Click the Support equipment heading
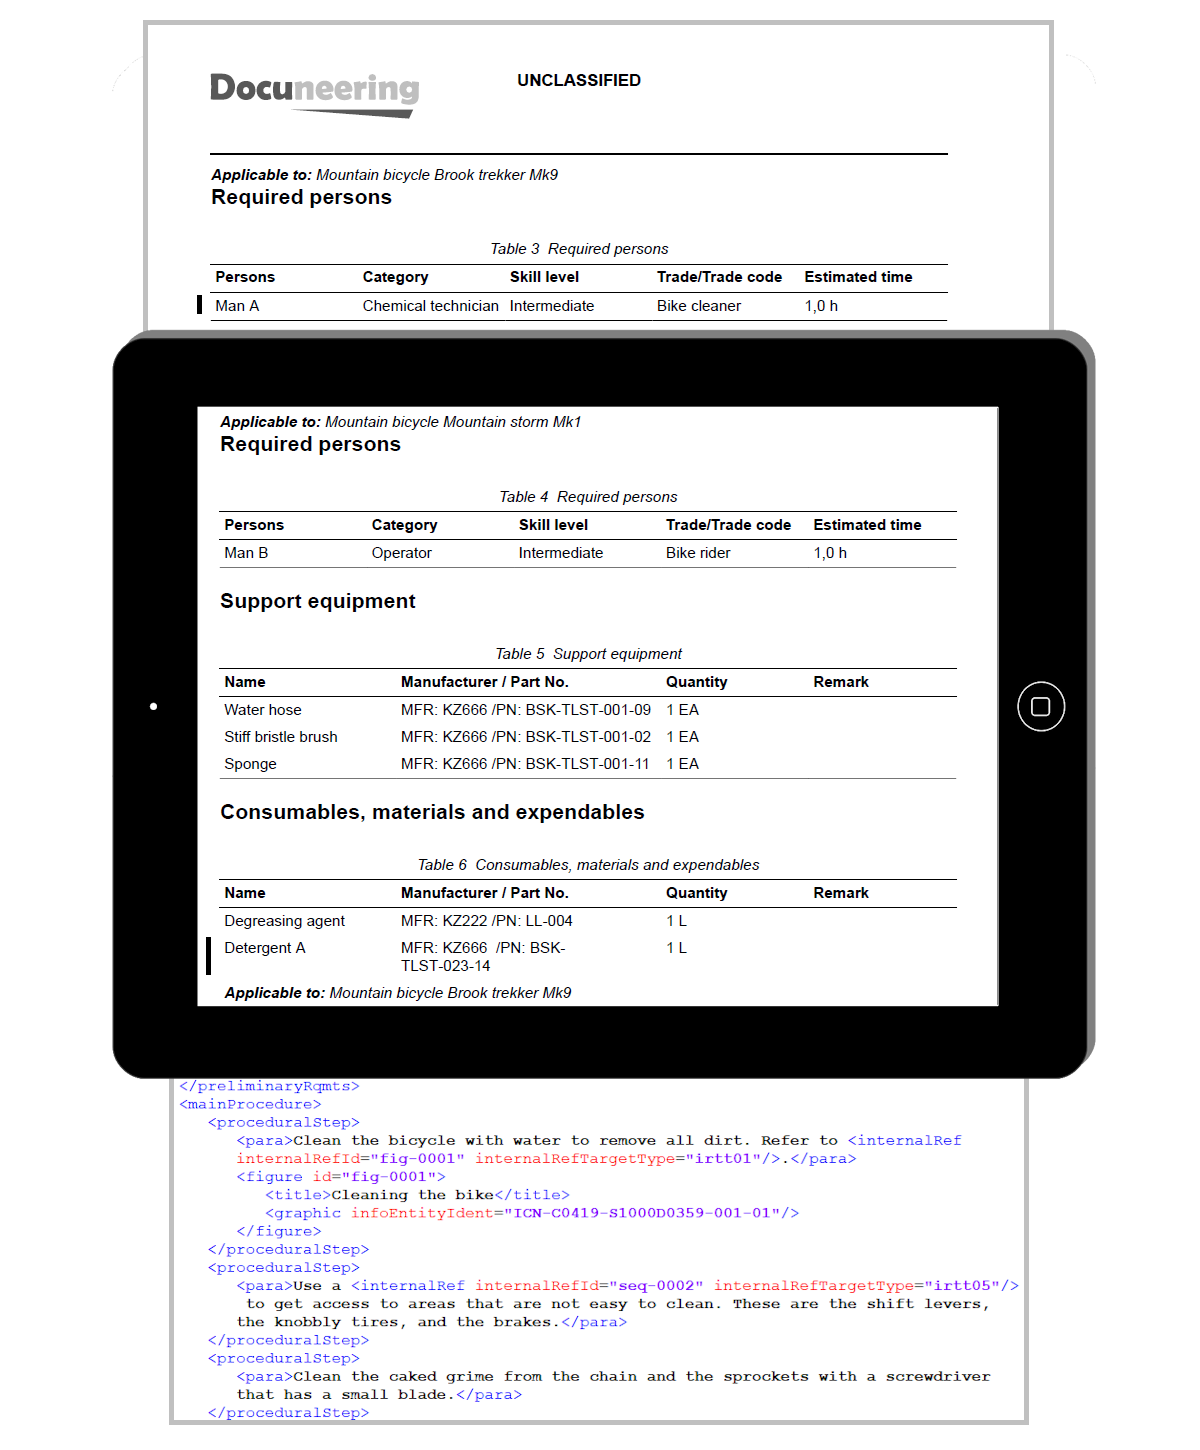The image size is (1200, 1450). point(317,601)
